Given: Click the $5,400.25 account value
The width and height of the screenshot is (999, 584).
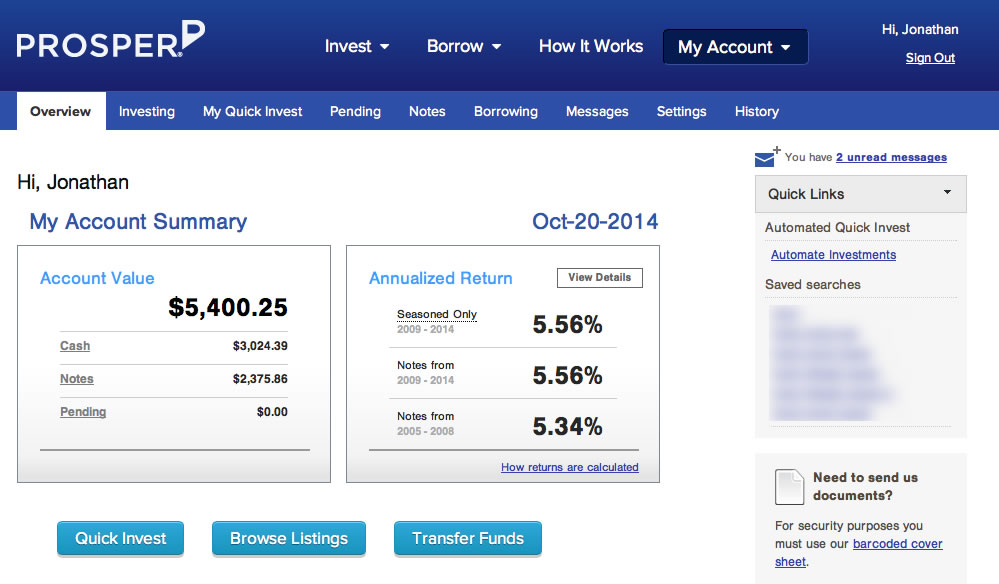Looking at the screenshot, I should click(x=227, y=308).
